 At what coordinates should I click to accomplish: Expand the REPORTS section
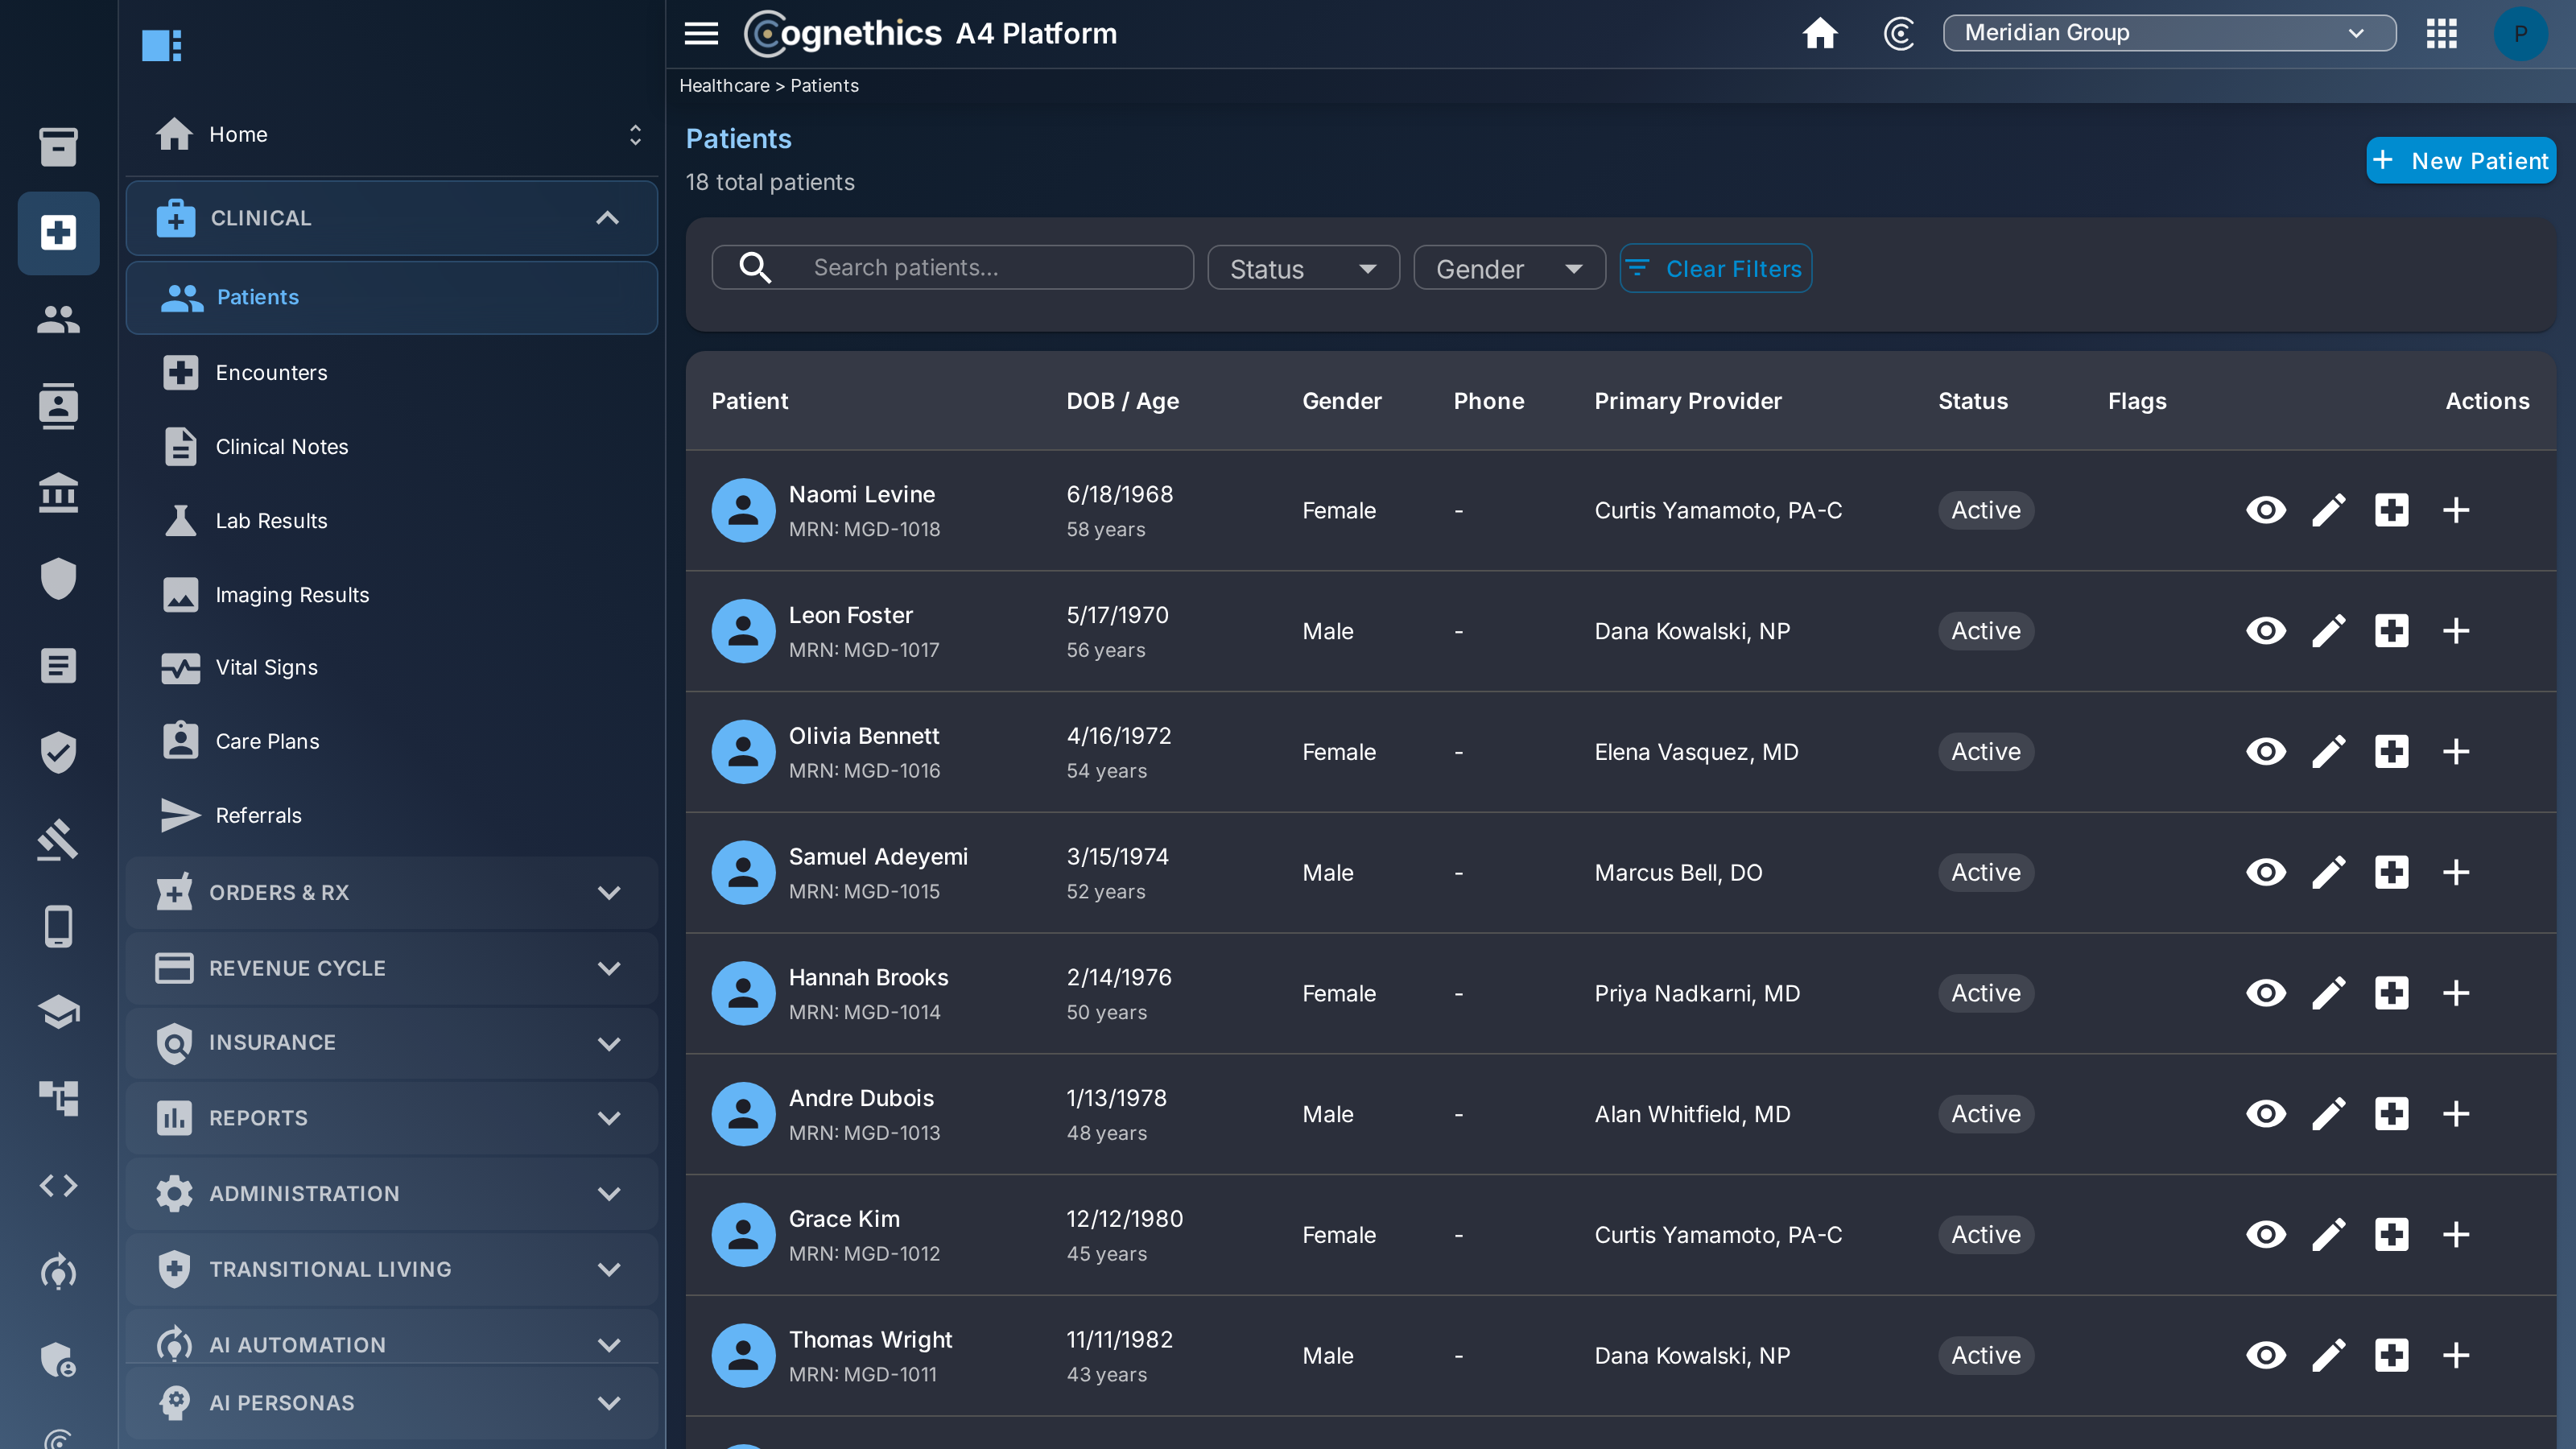click(391, 1118)
